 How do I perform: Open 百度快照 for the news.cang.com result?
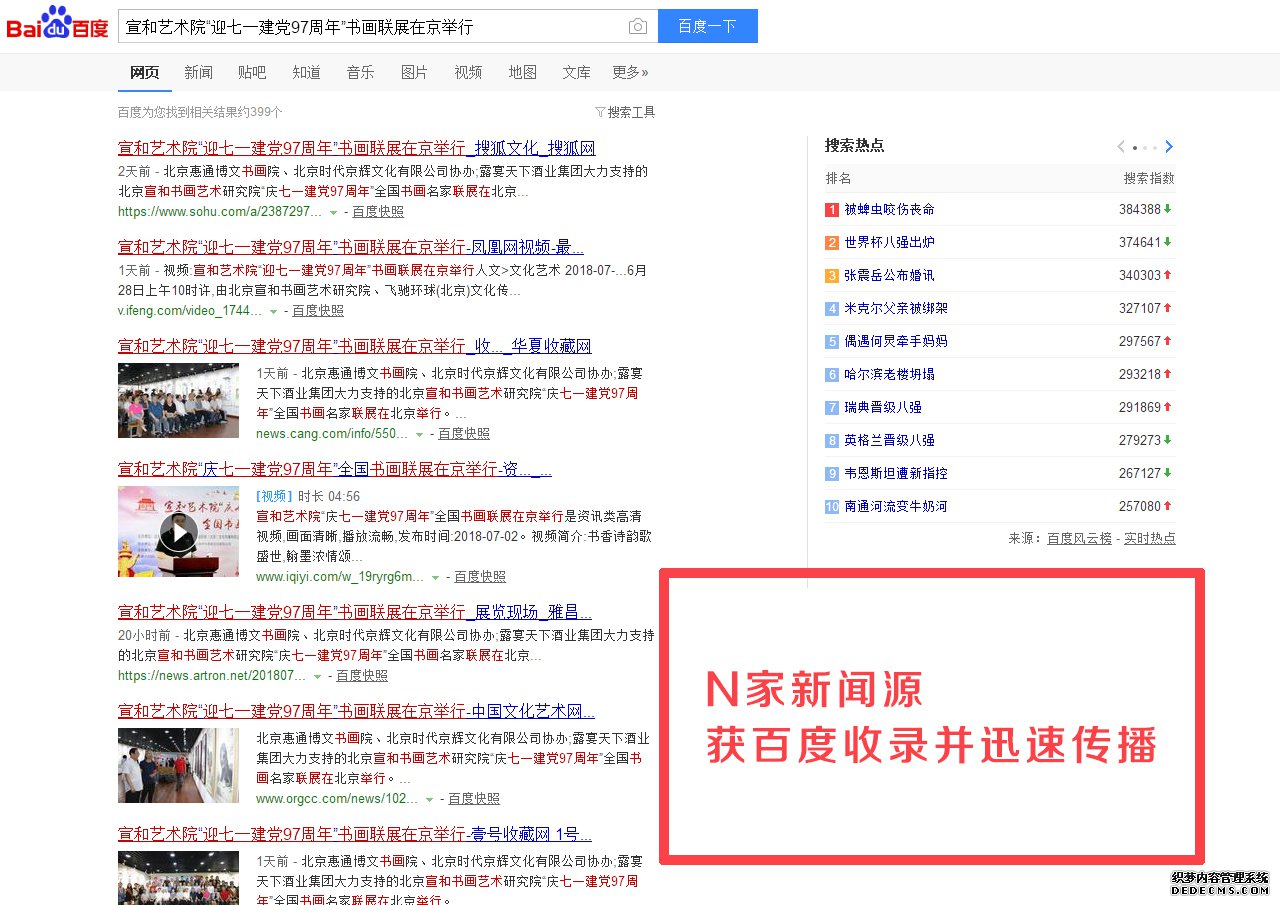[464, 434]
